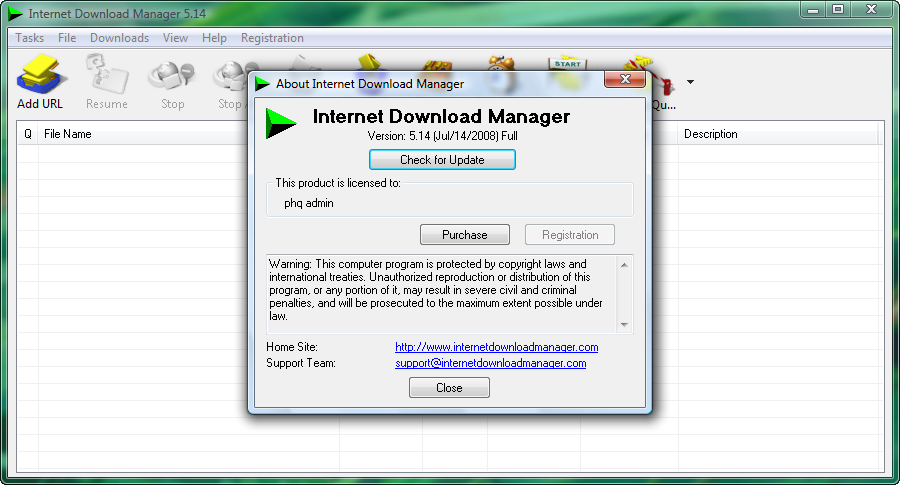The width and height of the screenshot is (900, 485).
Task: Click the warning text scroll up arrow
Action: coord(624,265)
